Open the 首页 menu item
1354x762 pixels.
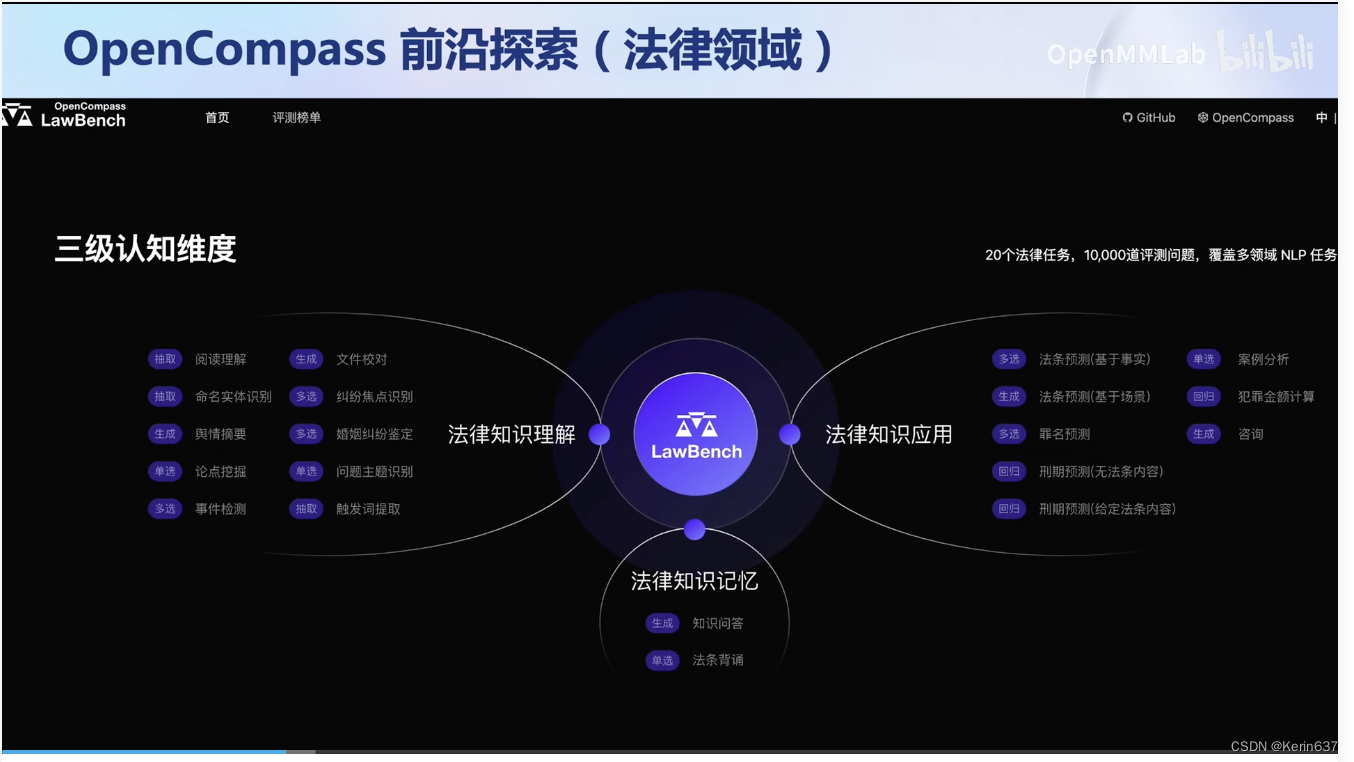click(217, 117)
